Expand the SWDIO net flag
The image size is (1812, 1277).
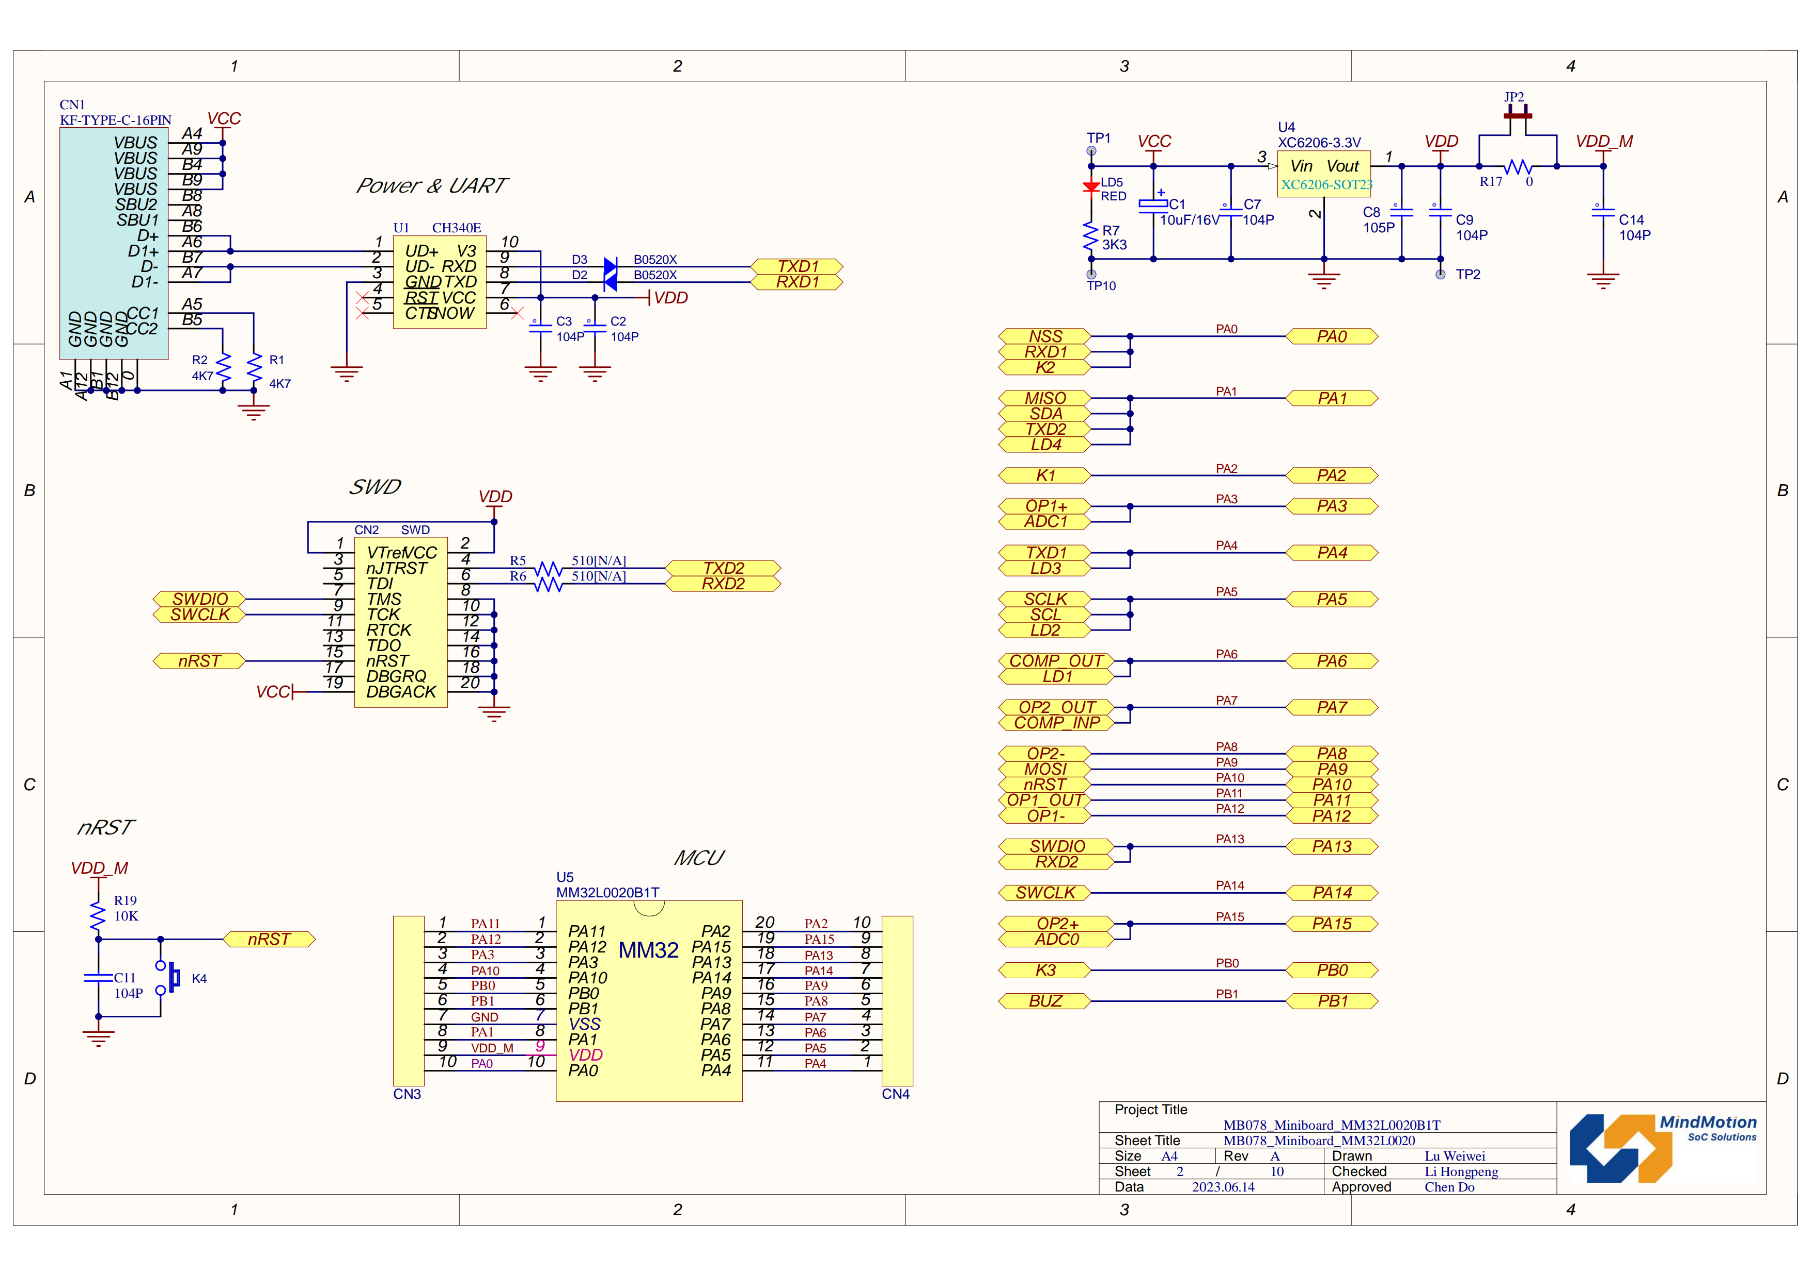click(x=197, y=598)
